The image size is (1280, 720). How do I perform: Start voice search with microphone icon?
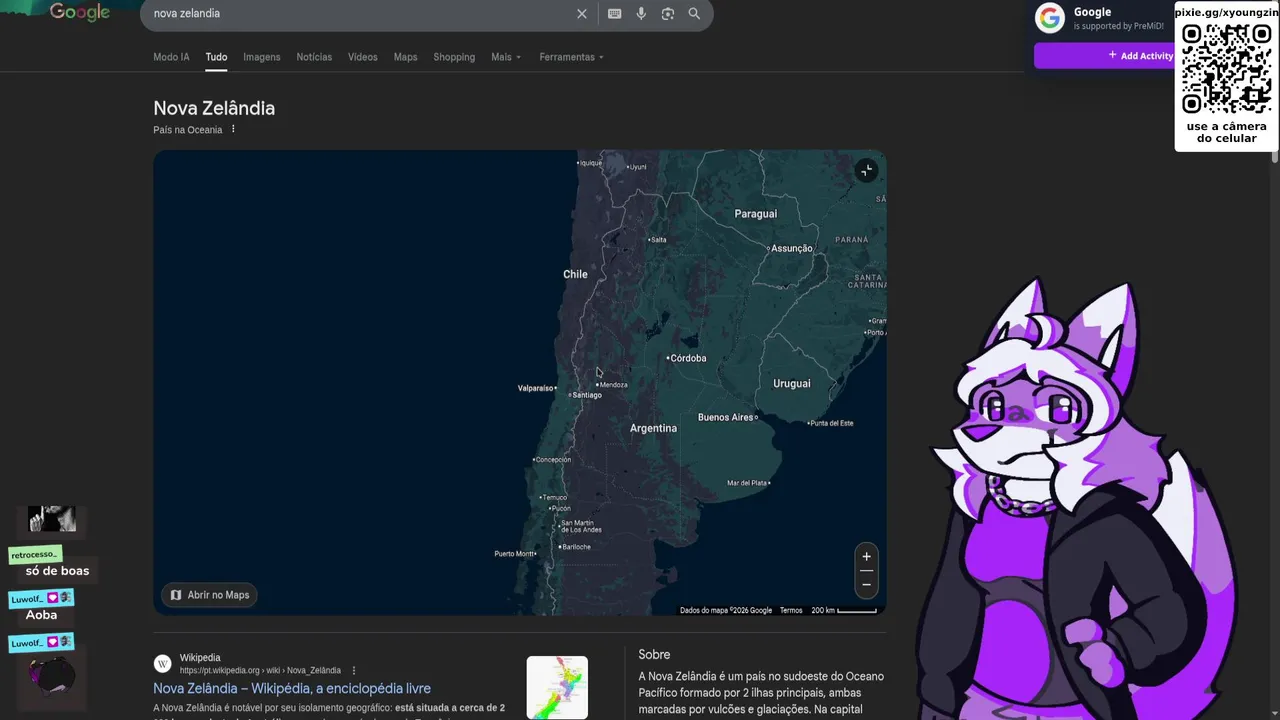(641, 14)
